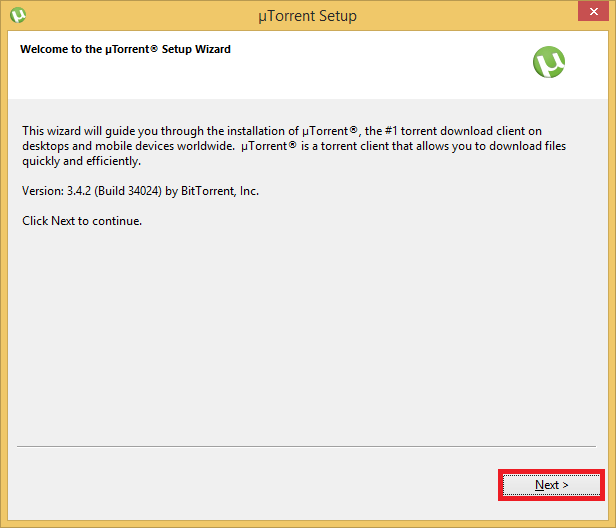The width and height of the screenshot is (616, 528).
Task: Click the "Click Next to continue." text
Action: 82,221
